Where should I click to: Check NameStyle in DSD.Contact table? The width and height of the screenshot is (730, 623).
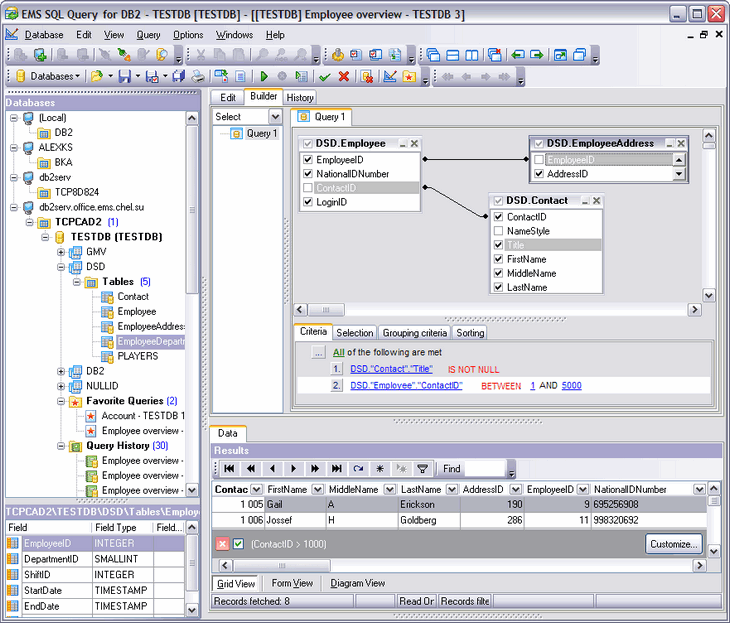point(498,231)
